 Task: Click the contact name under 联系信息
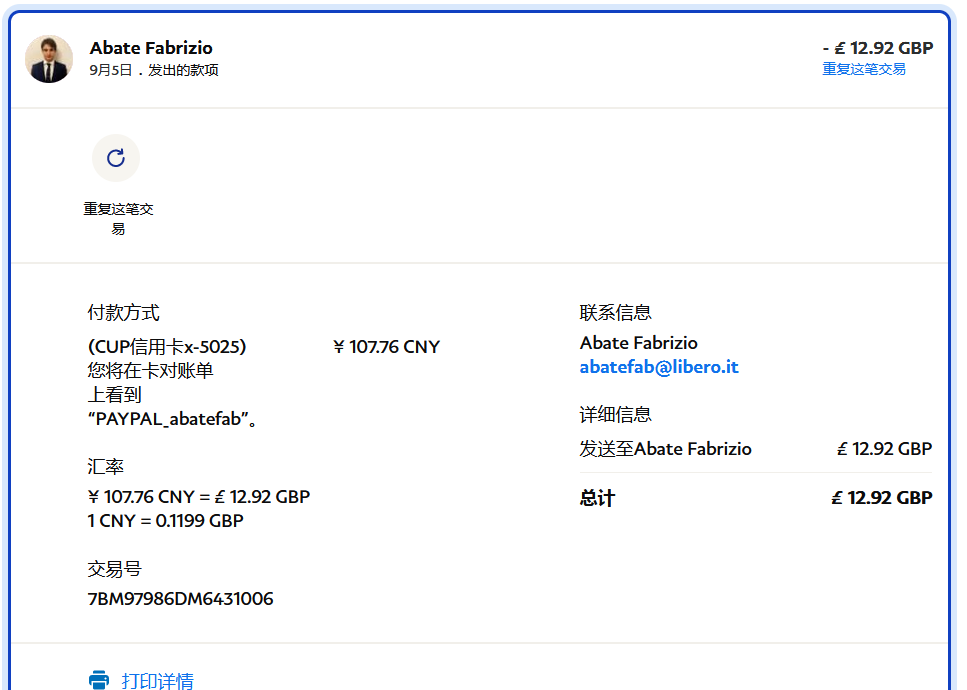(x=639, y=343)
